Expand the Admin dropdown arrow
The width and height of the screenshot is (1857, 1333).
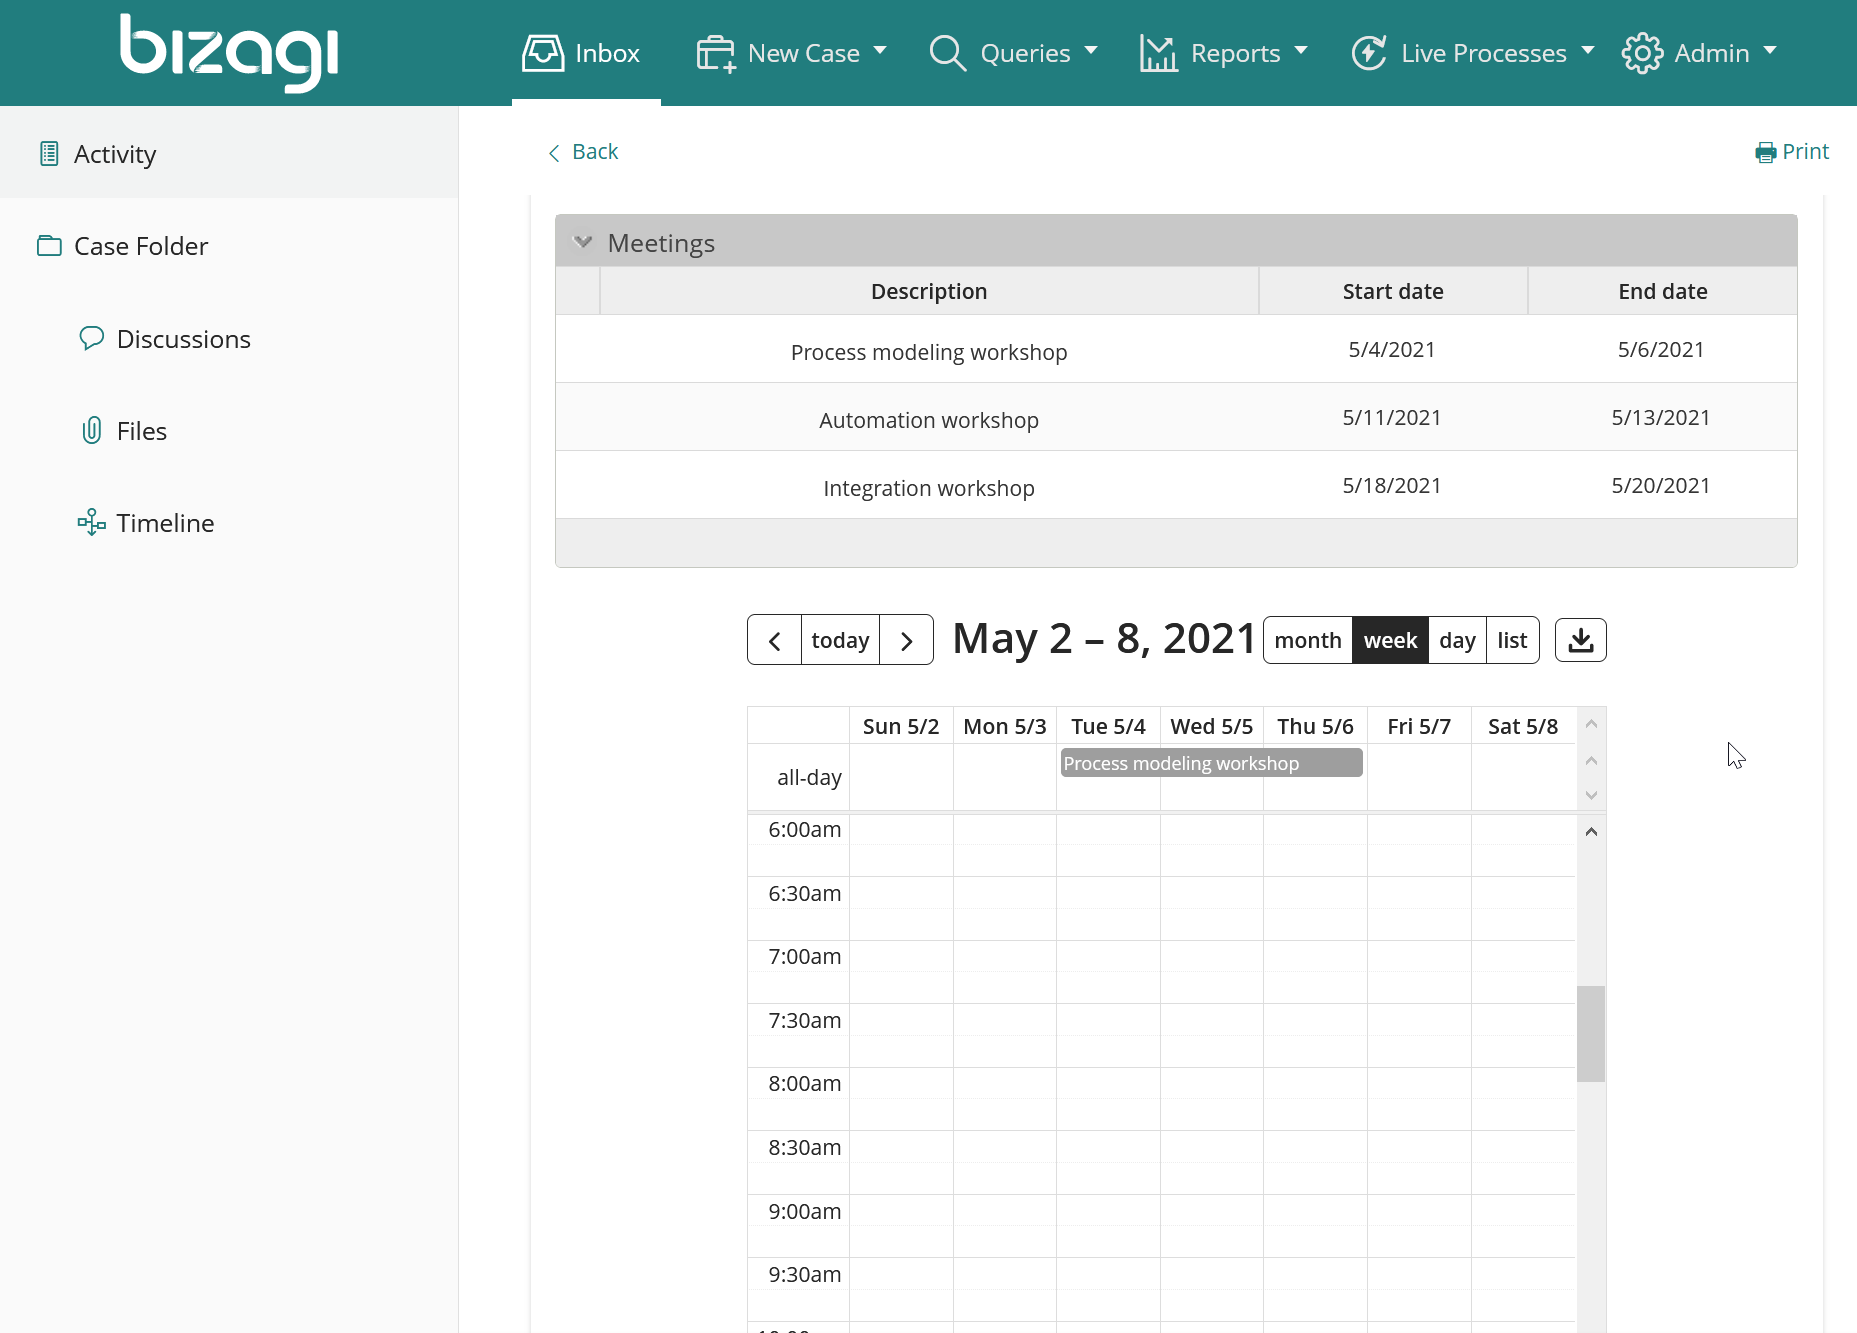coord(1770,50)
